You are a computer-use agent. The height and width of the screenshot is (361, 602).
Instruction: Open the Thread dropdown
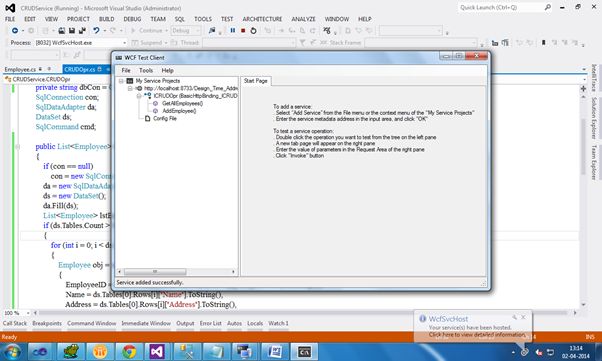pos(293,43)
